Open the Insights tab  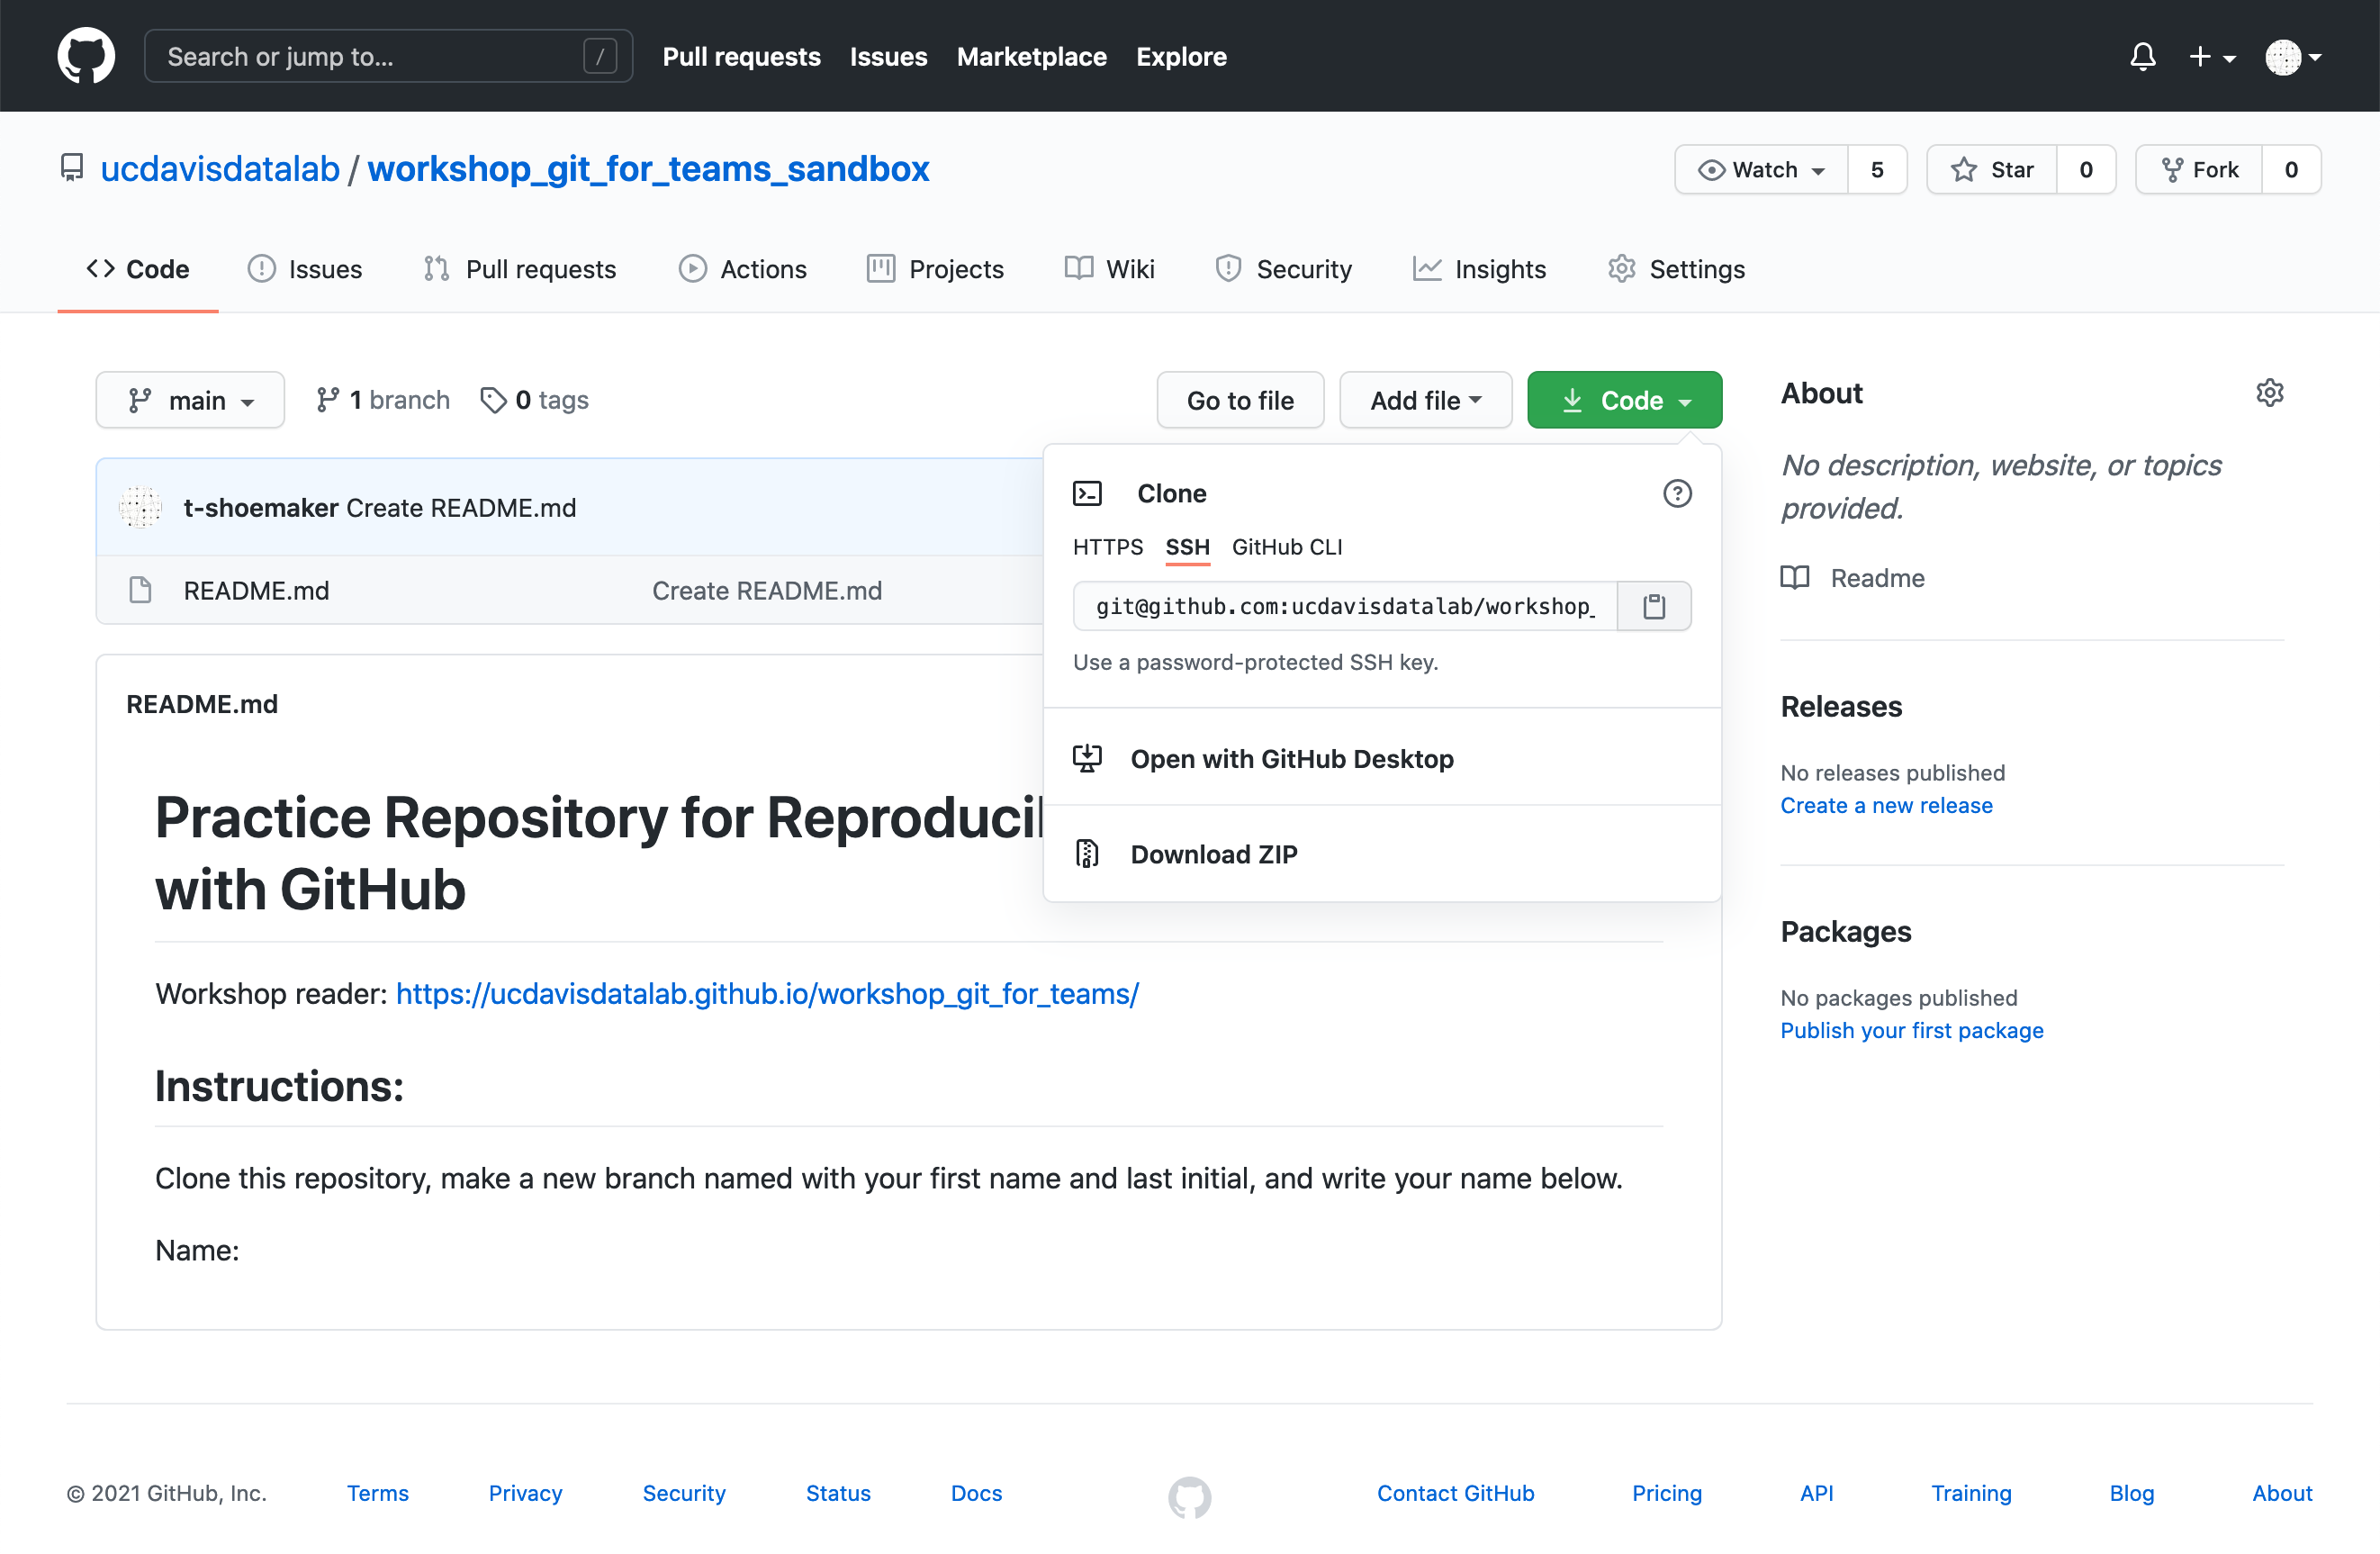pos(1479,269)
